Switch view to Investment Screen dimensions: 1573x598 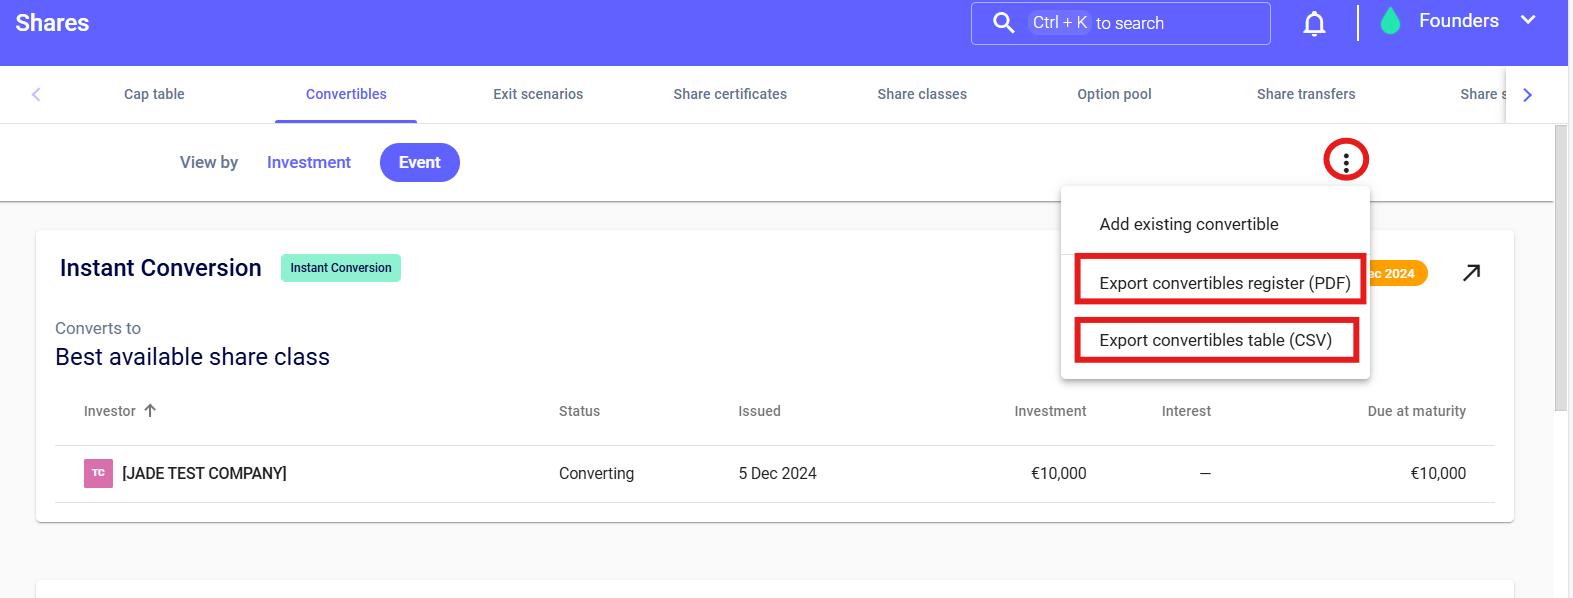(x=308, y=163)
